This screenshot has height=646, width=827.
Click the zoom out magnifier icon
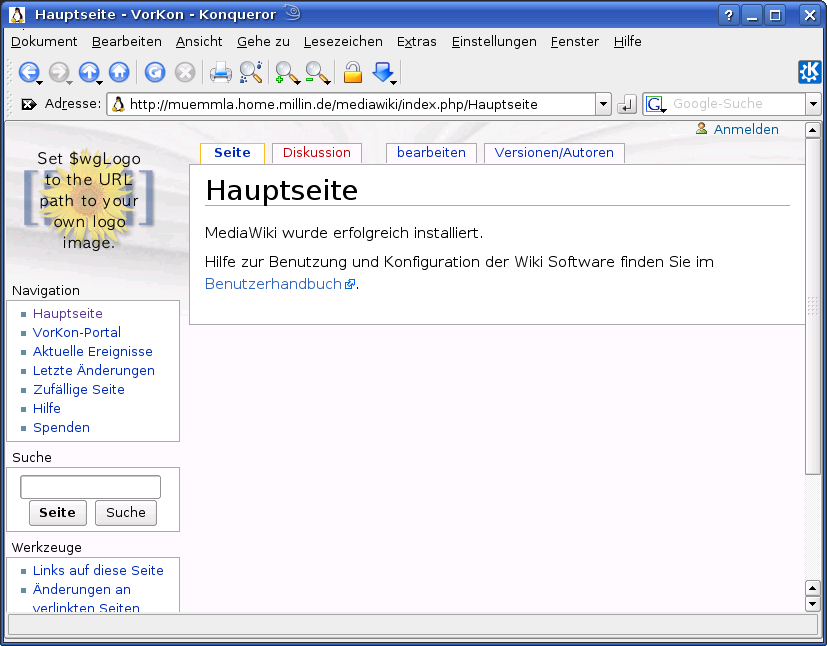point(316,72)
